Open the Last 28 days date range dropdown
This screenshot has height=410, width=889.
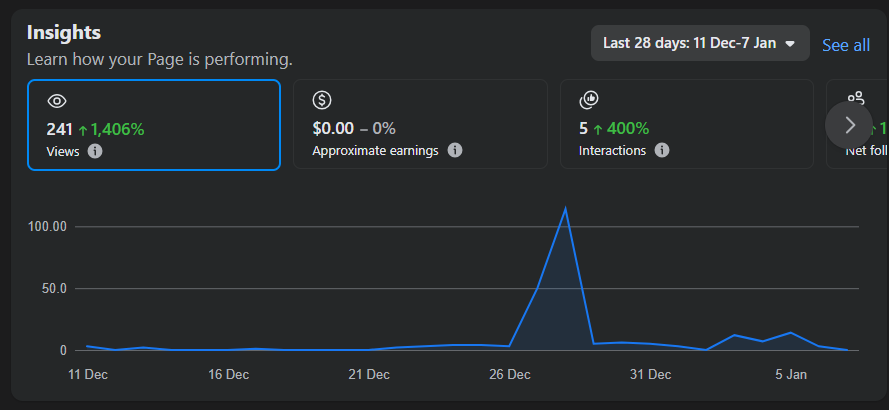[x=699, y=44]
